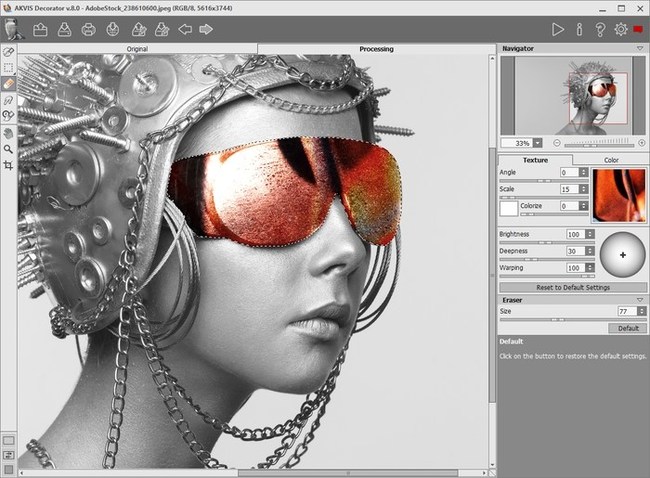Viewport: 650px width, 478px height.
Task: Run processing with the play button
Action: (x=558, y=29)
